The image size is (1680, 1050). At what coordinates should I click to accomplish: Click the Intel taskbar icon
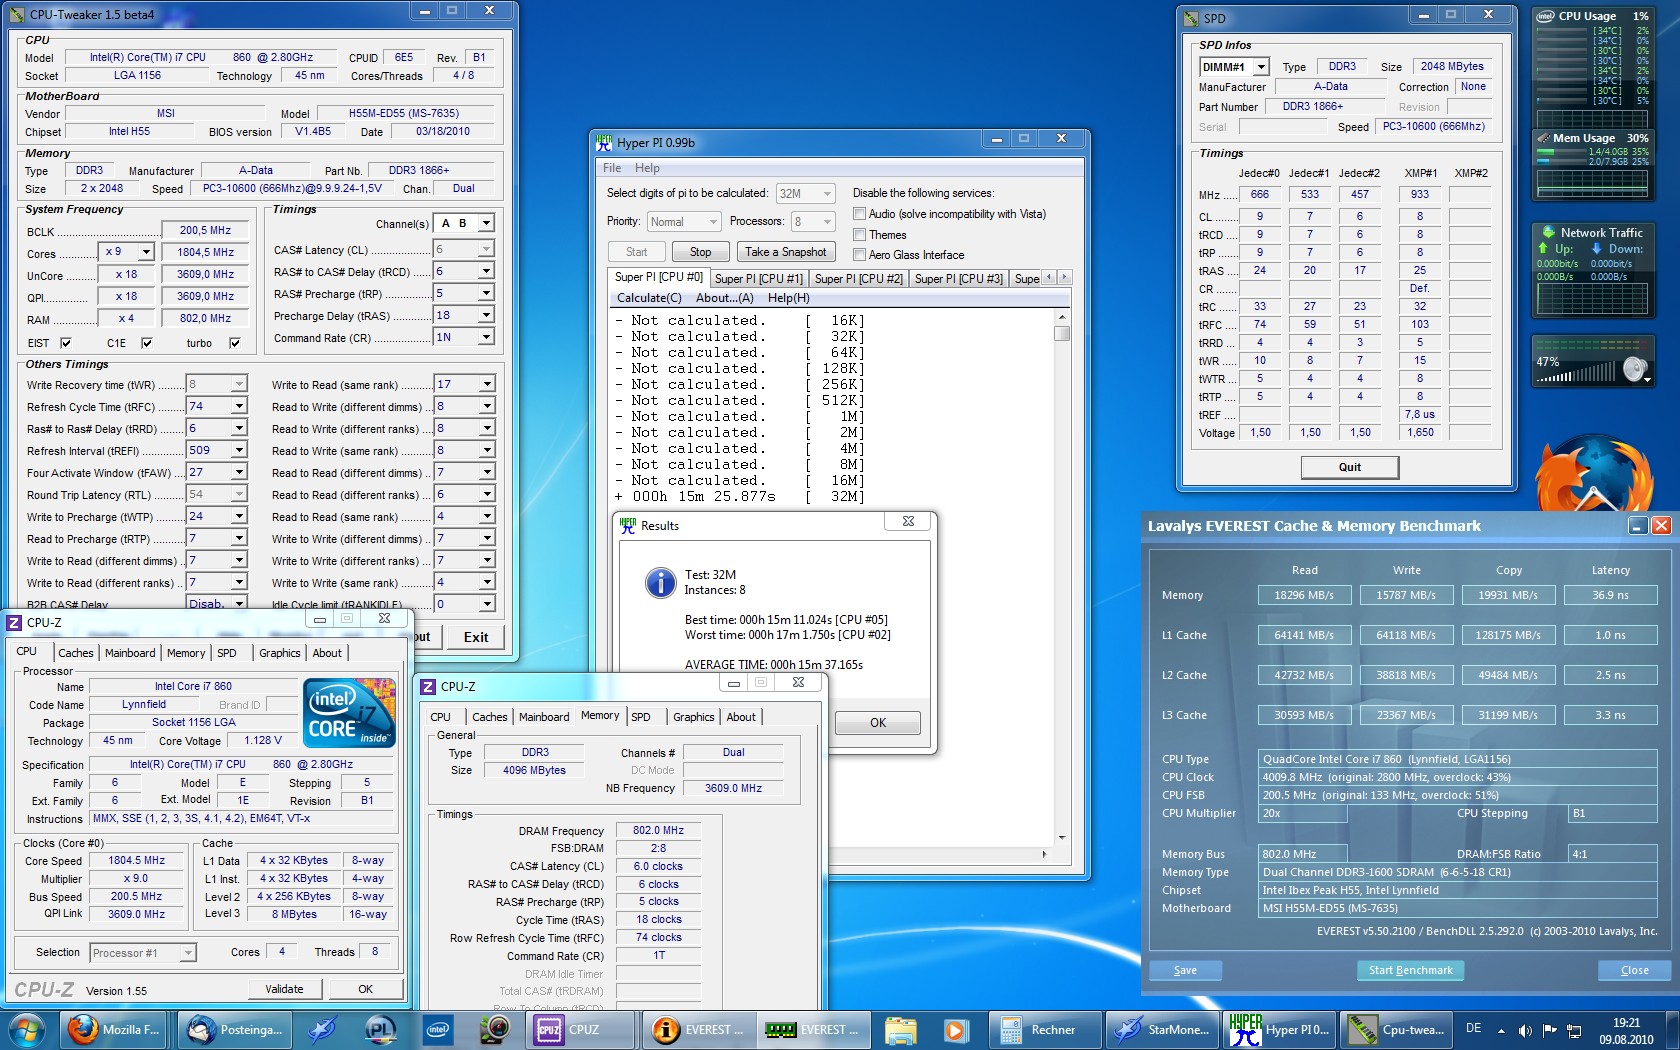click(x=437, y=1029)
